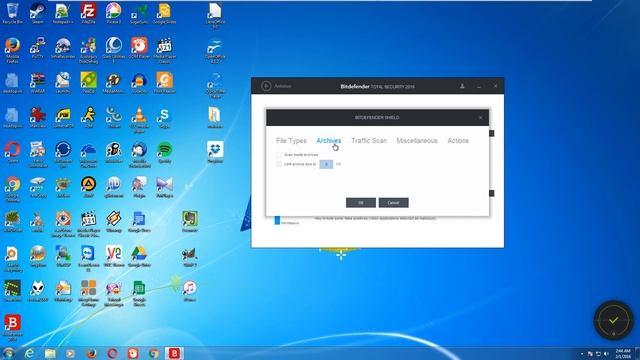Open the Dropbox desktop icon
The image size is (640, 360).
[215, 152]
